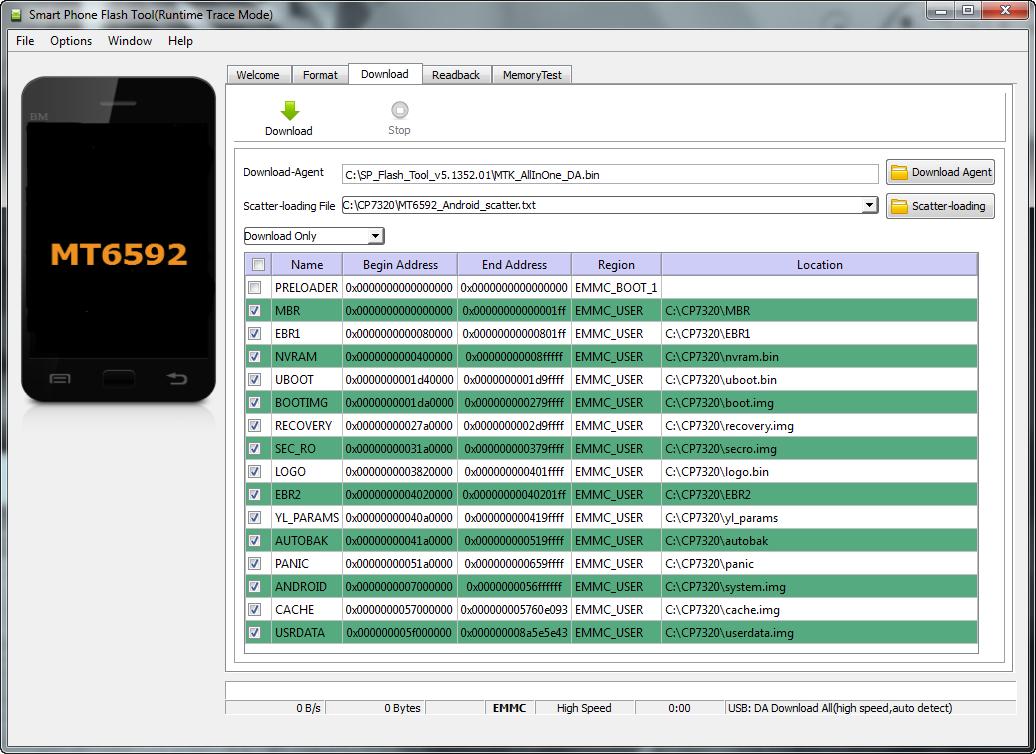Uncheck the NVRAM partition checkbox

[x=254, y=357]
